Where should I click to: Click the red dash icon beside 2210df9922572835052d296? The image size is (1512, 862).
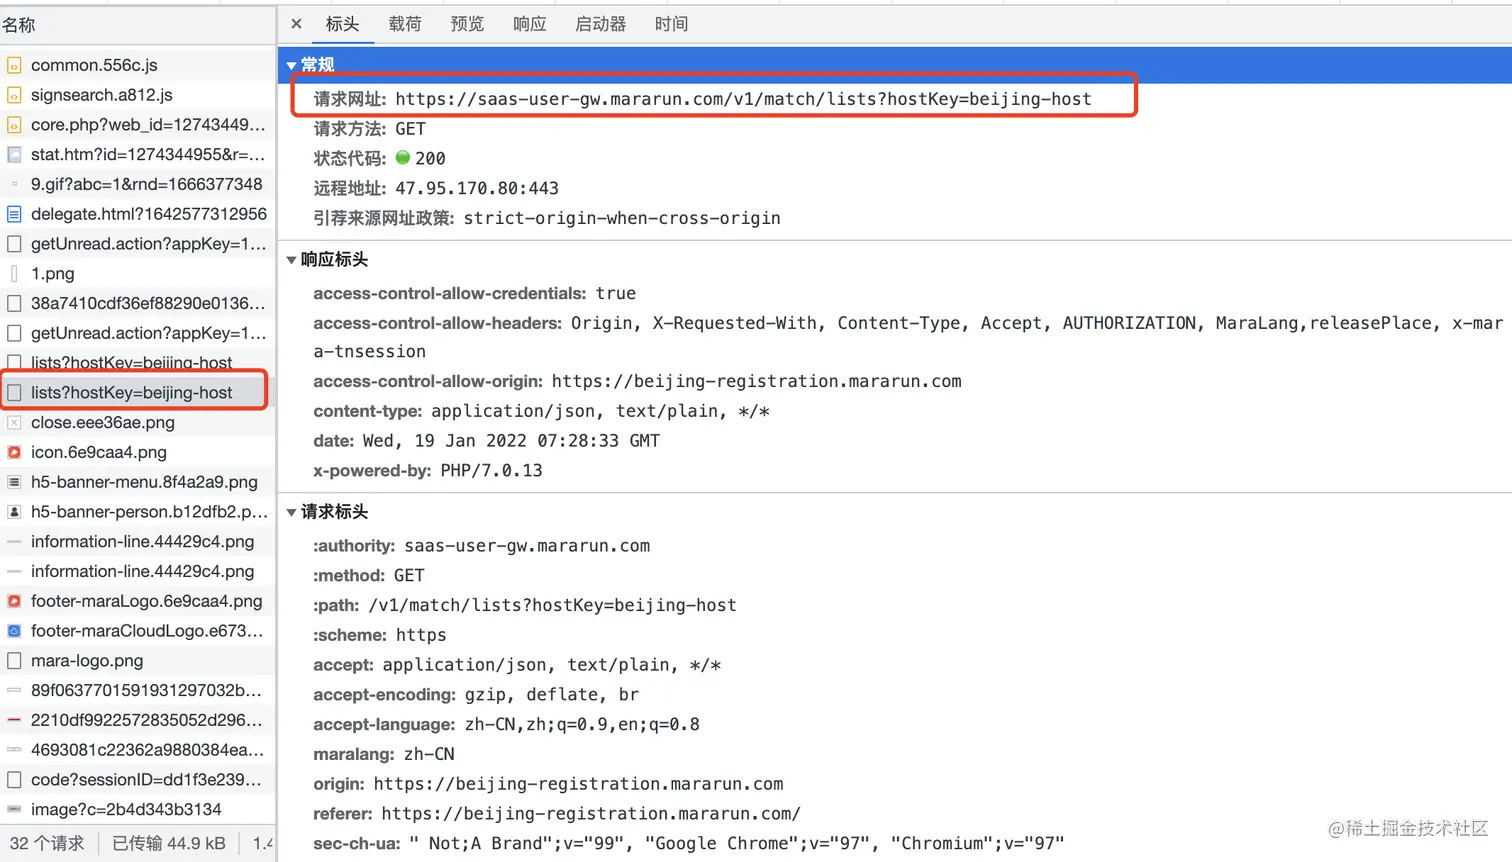coord(14,720)
